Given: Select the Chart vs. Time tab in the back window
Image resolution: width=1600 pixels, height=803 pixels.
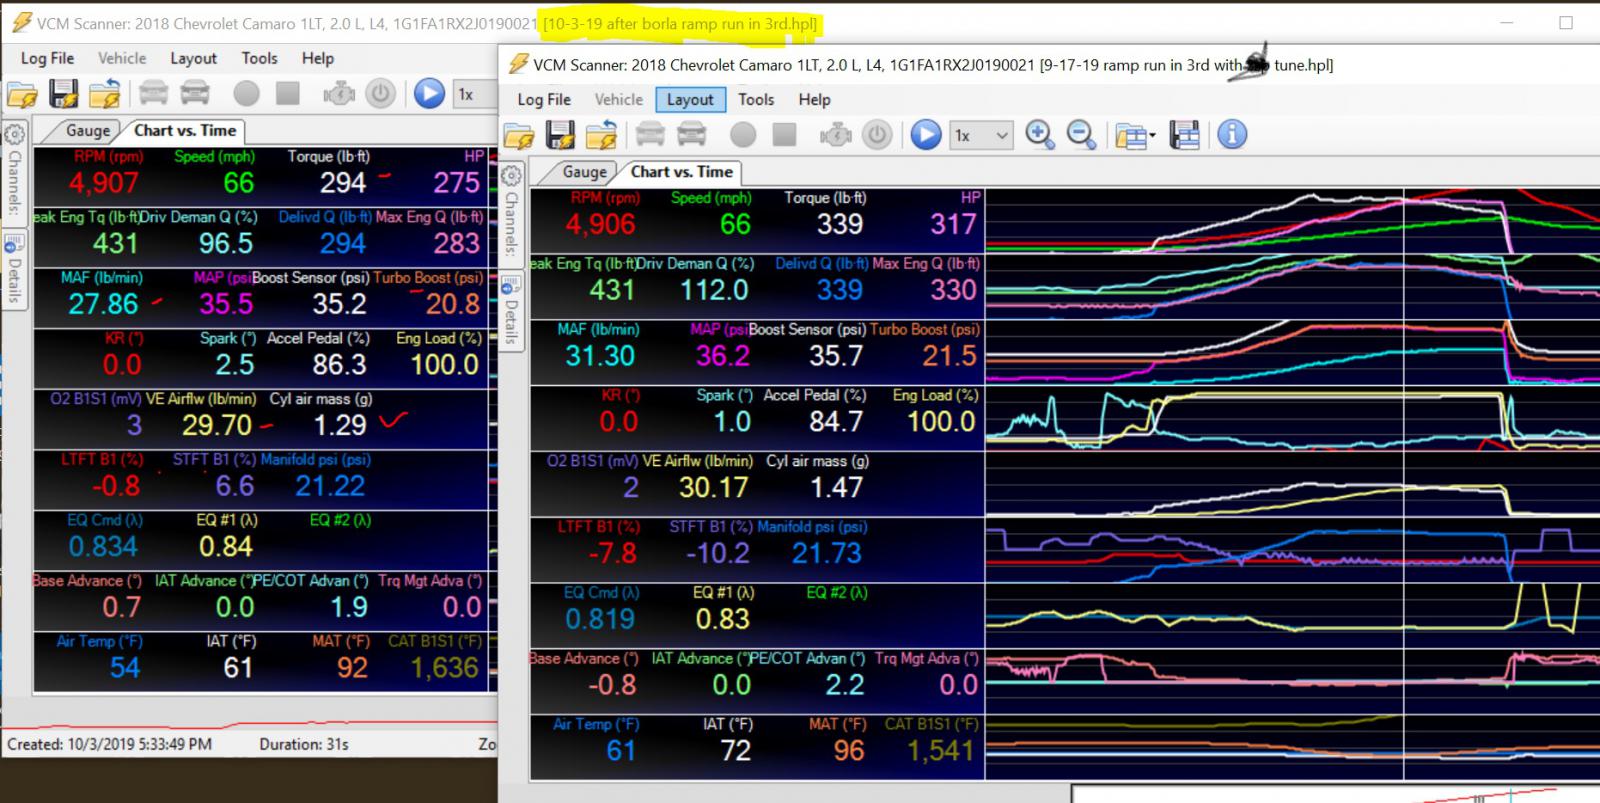Looking at the screenshot, I should 185,130.
